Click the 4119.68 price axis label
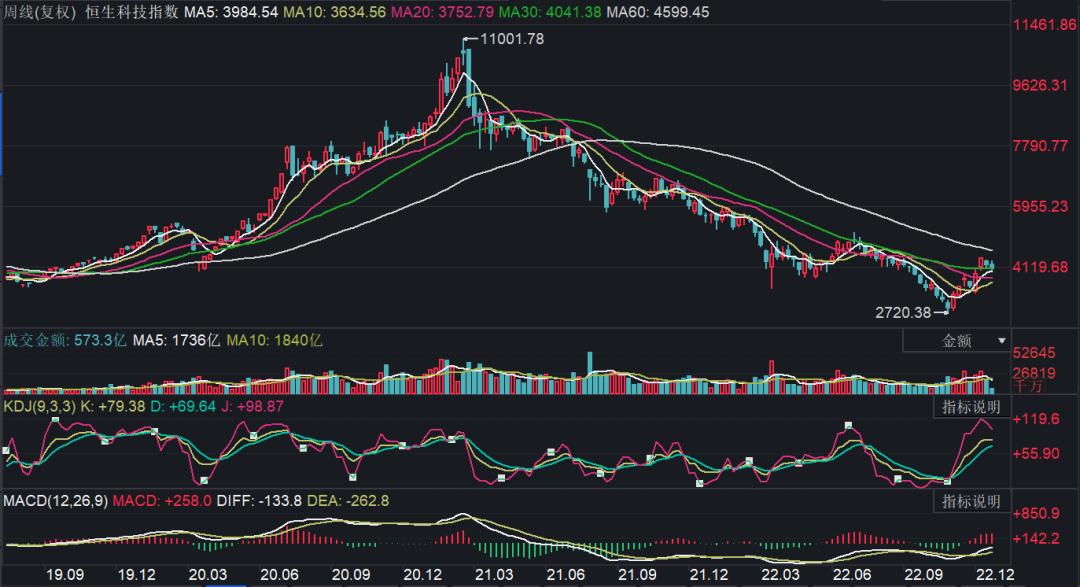Viewport: 1080px width, 587px height. (x=1040, y=267)
